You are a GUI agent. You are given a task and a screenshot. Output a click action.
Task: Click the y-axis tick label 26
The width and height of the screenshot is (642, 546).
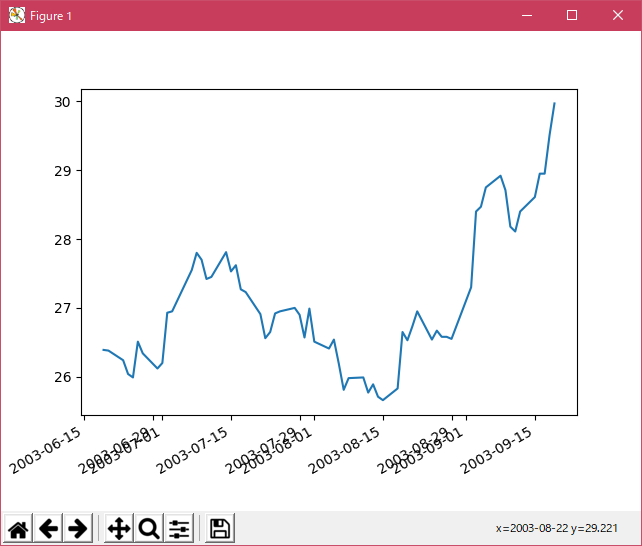[63, 378]
